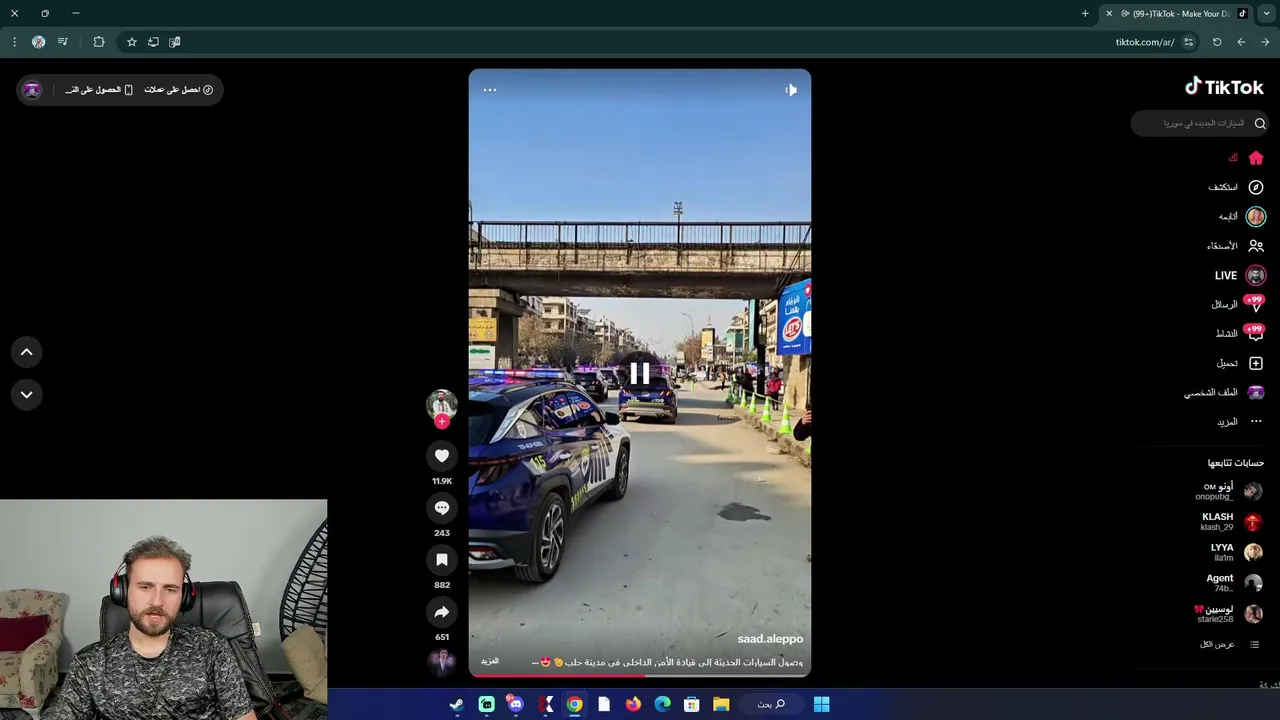The height and width of the screenshot is (720, 1280).
Task: Open the Activity notifications with 99+ badge
Action: click(x=1240, y=333)
